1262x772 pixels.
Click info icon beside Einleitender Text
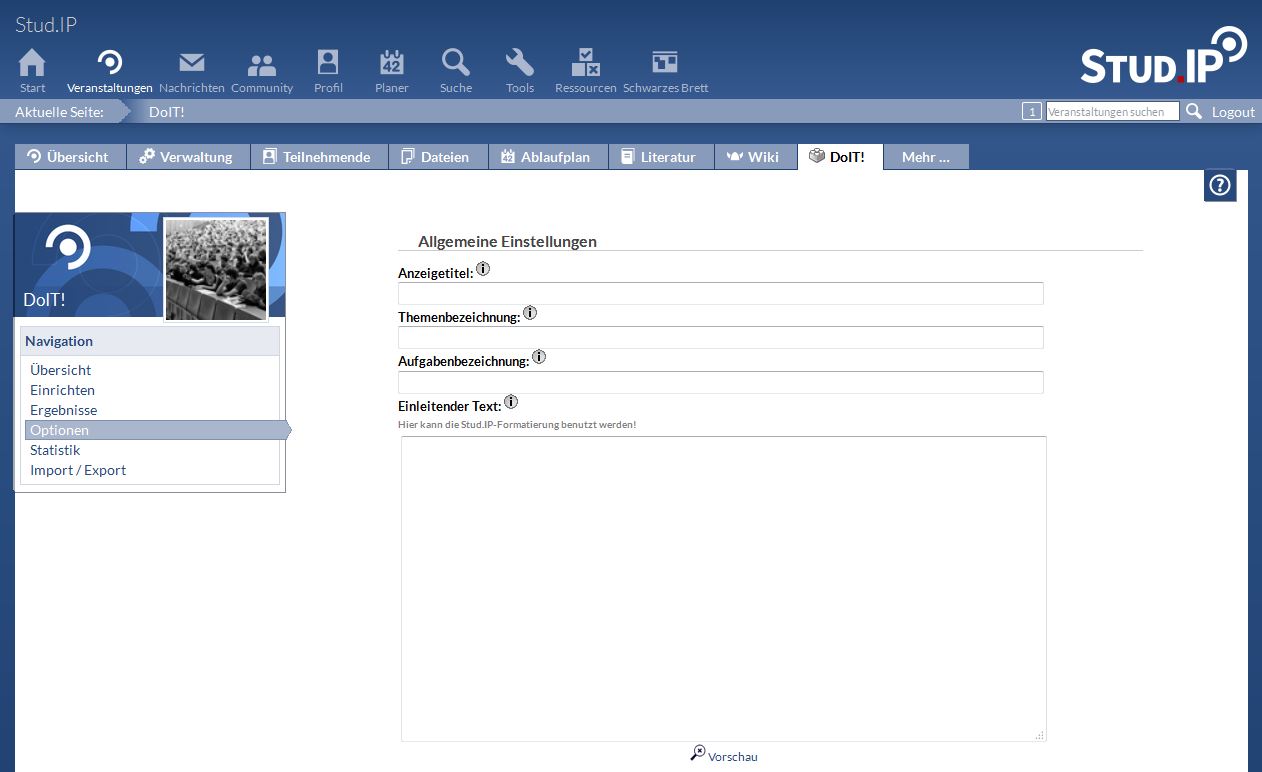pyautogui.click(x=511, y=402)
